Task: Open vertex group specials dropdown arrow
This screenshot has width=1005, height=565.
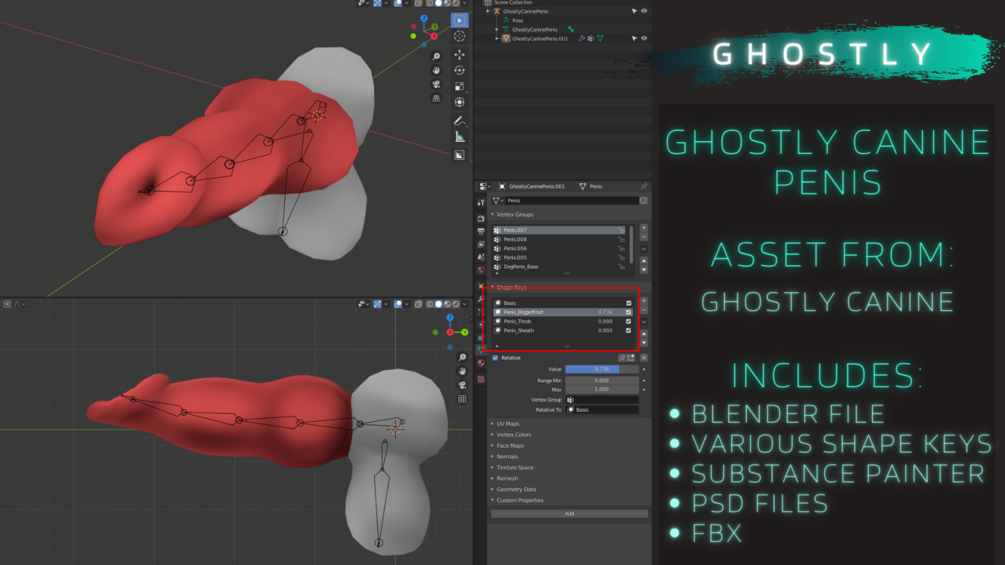Action: pyautogui.click(x=644, y=249)
